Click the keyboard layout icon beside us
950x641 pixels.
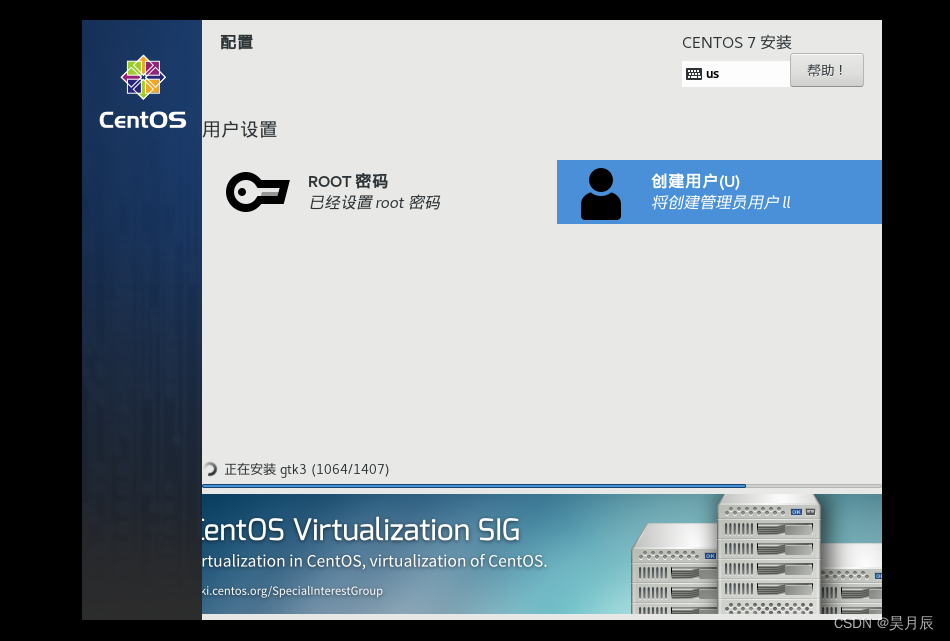pyautogui.click(x=694, y=74)
